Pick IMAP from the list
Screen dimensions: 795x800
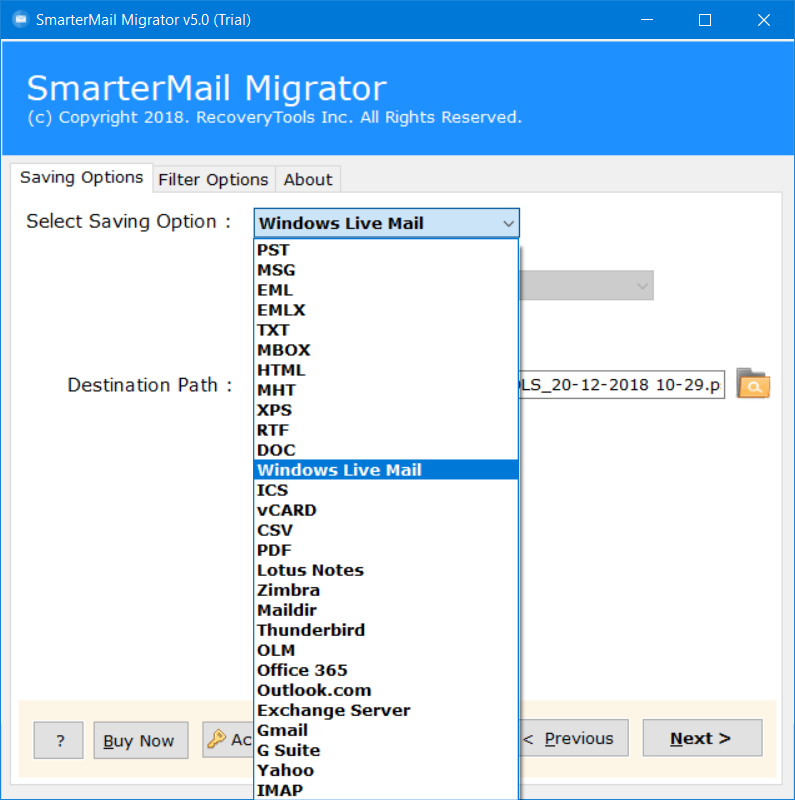tap(386, 790)
